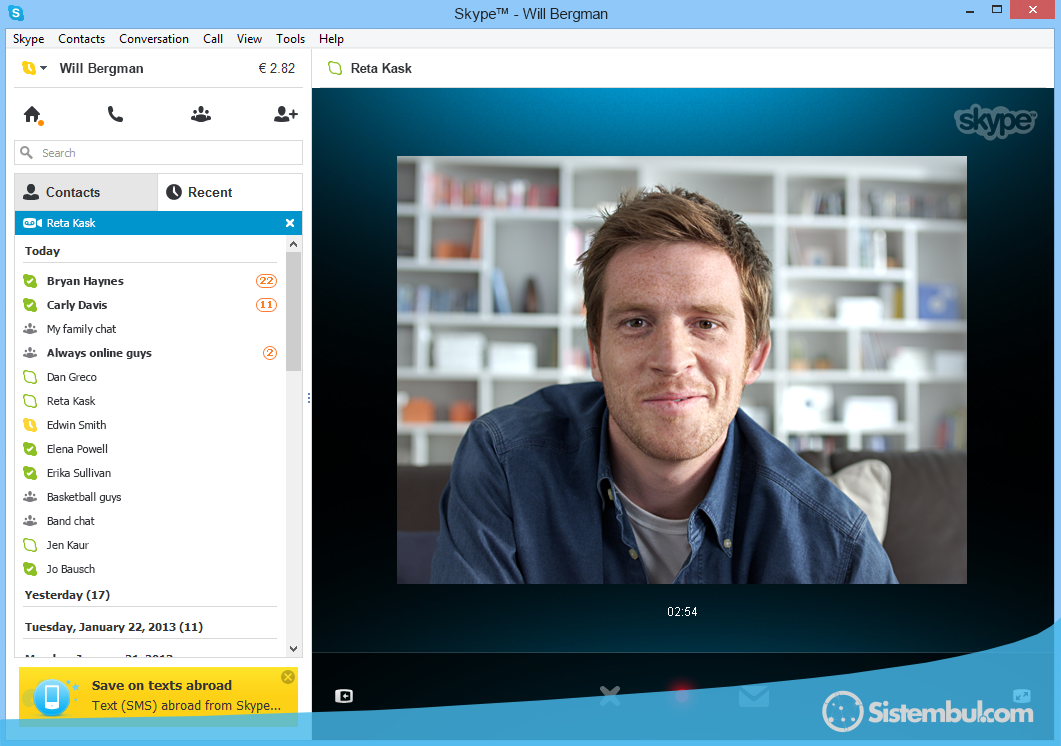This screenshot has height=746, width=1061.
Task: Switch to the Recent tab
Action: point(230,192)
